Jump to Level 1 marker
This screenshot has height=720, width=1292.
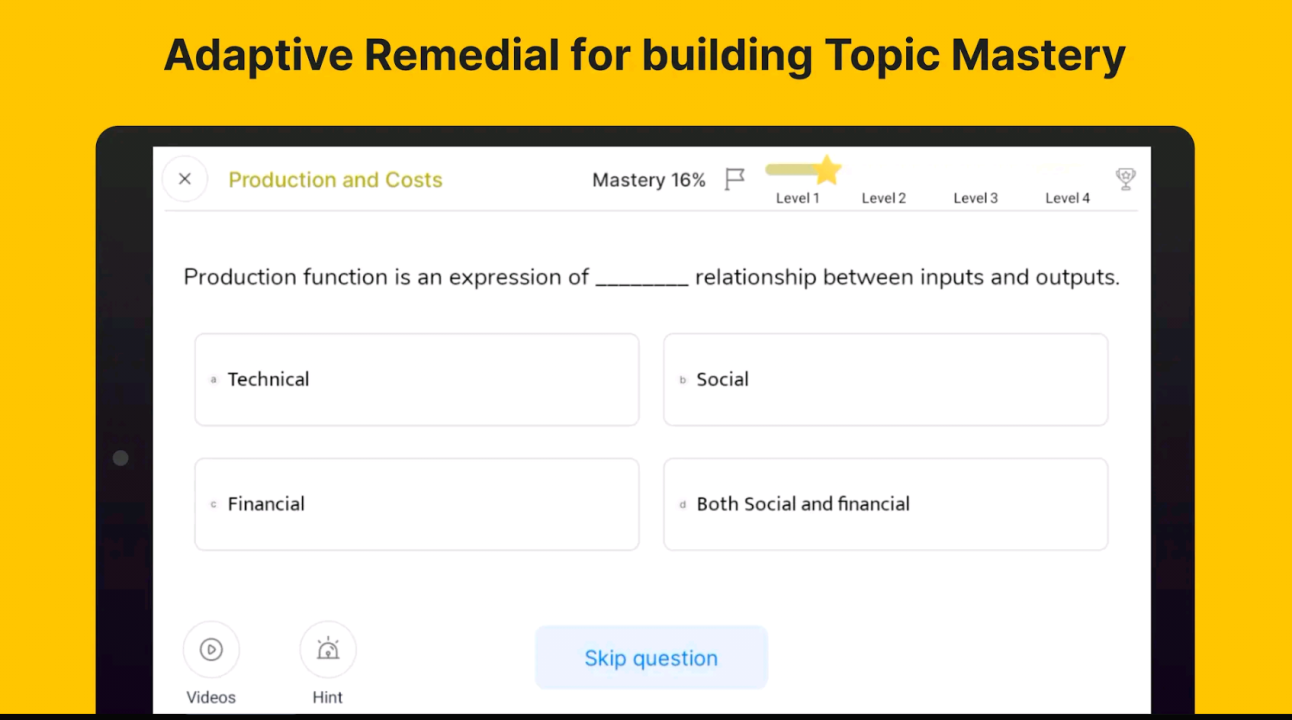[798, 198]
